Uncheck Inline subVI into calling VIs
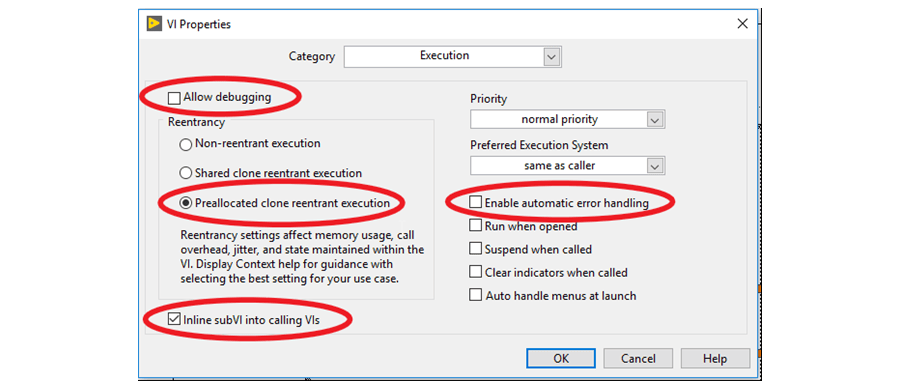Screen dimensions: 900x389 (174, 320)
